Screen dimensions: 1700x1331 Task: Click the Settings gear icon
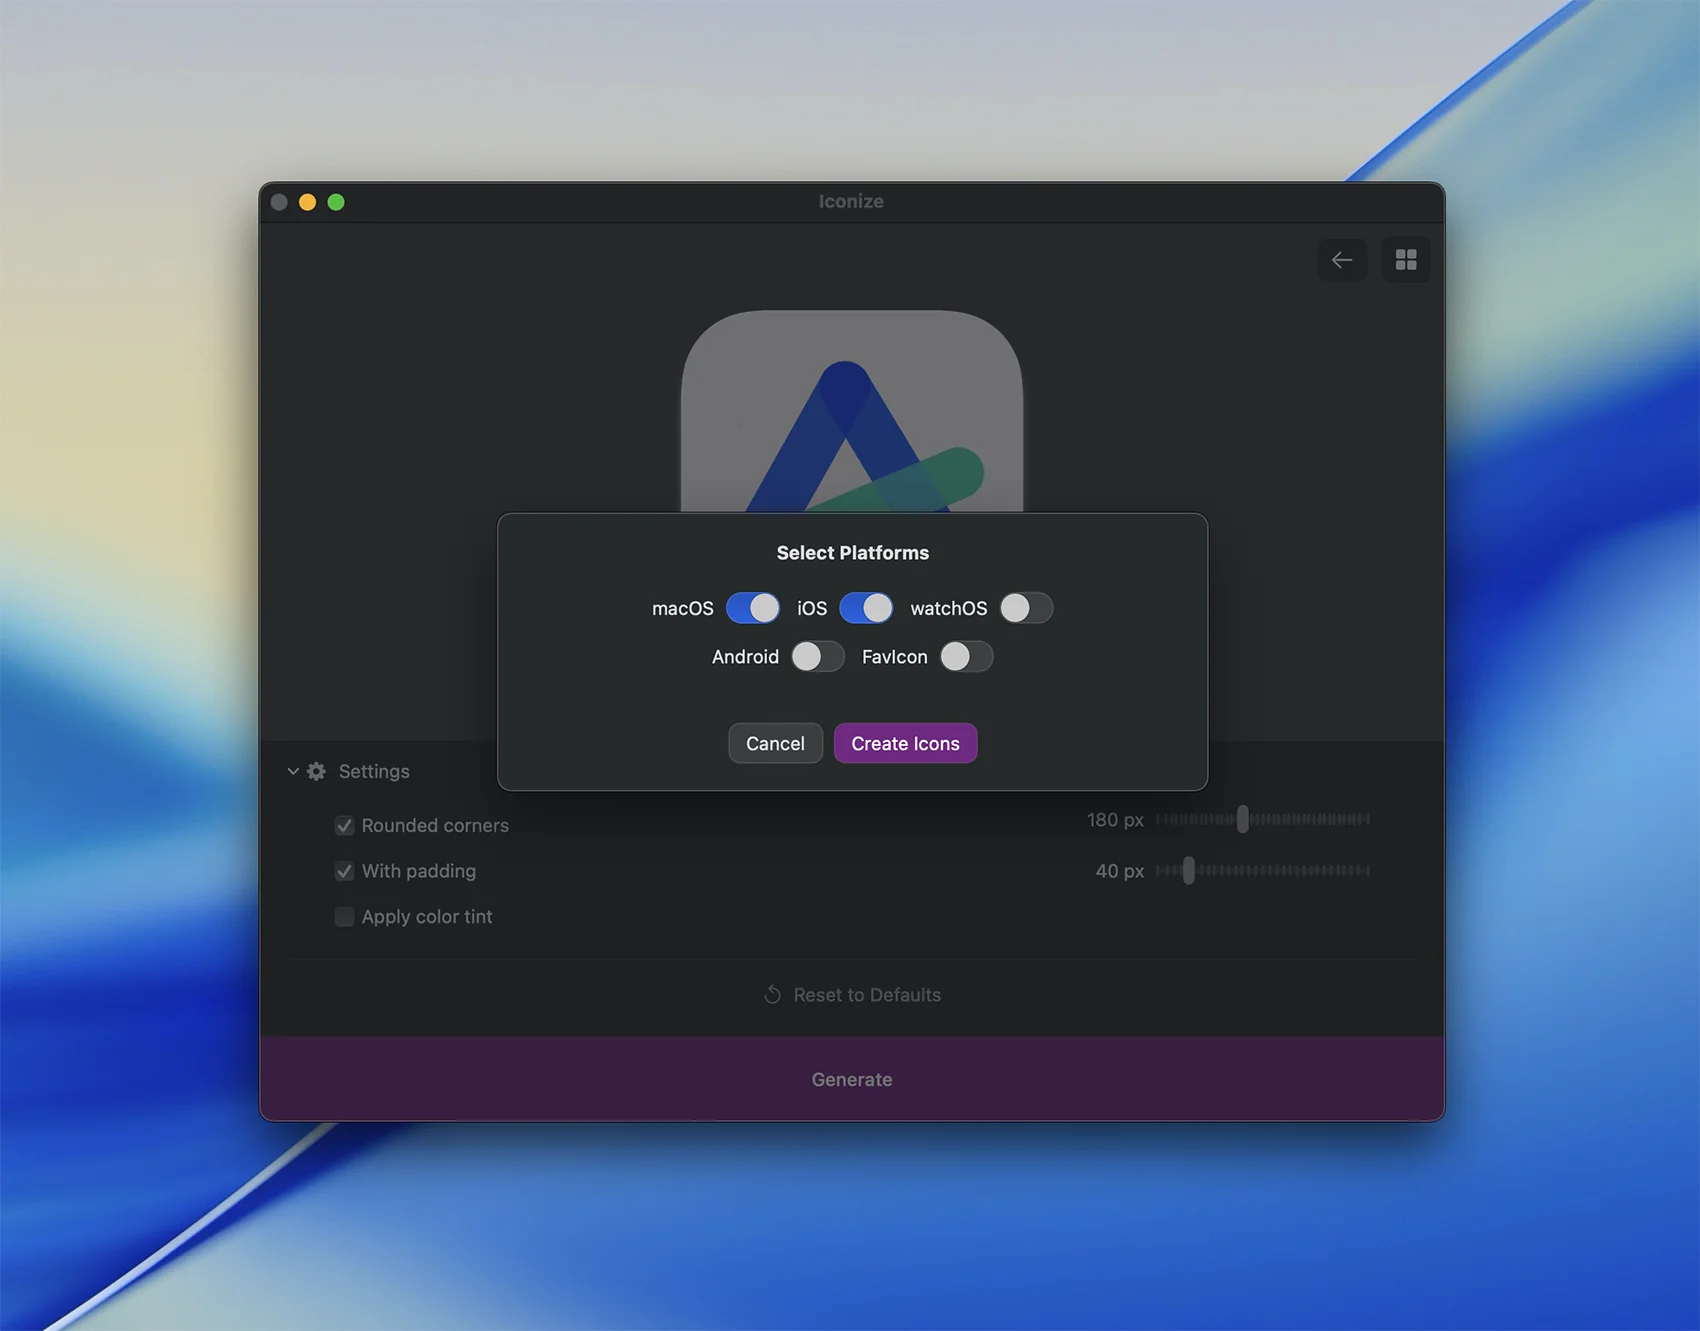pos(316,771)
